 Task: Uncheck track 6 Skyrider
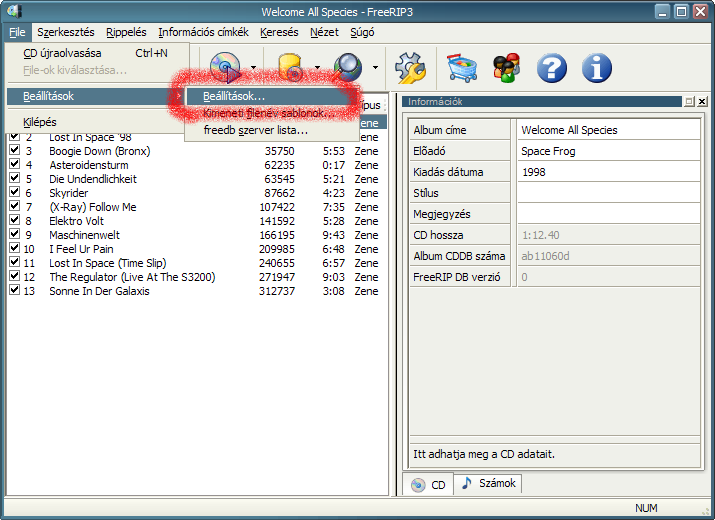(15, 192)
